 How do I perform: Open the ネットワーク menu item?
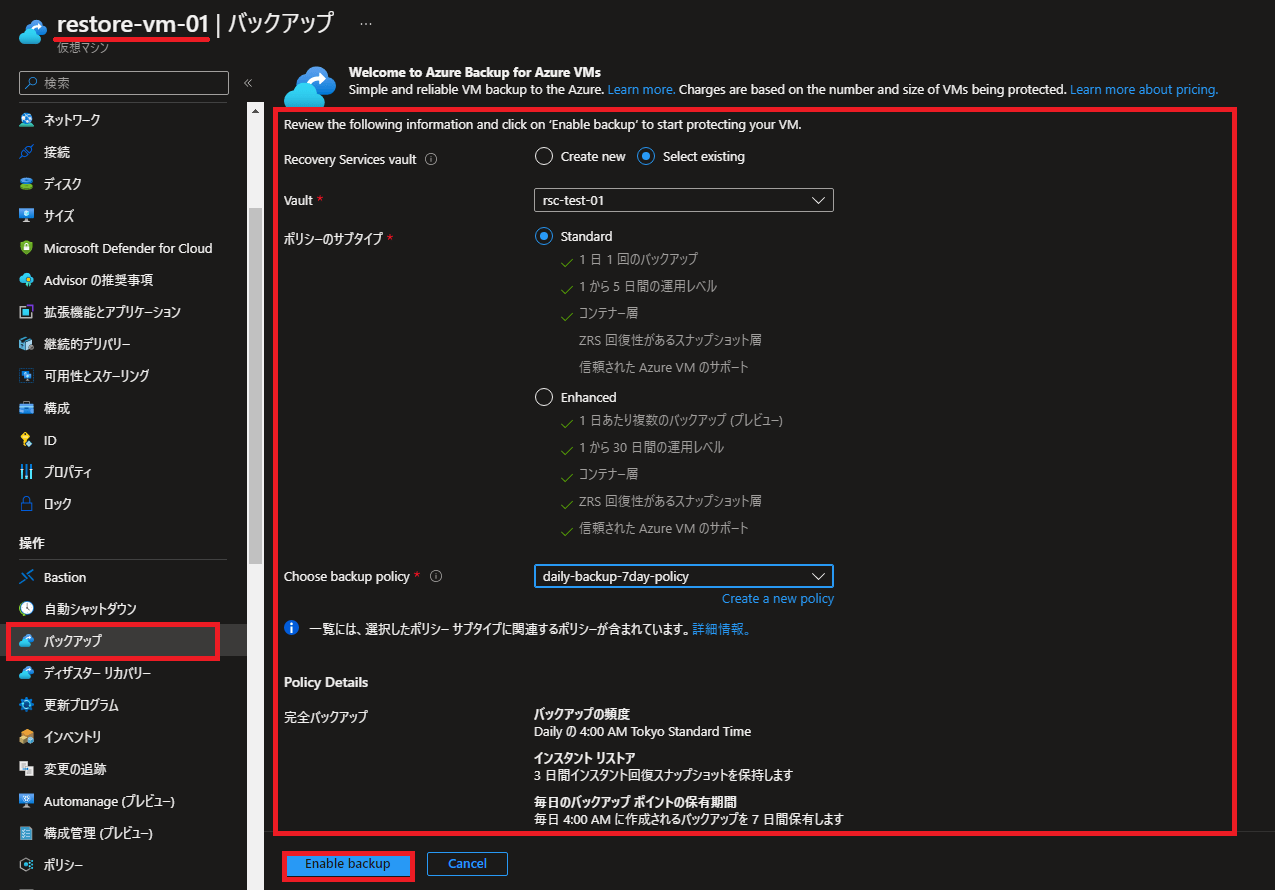click(x=123, y=120)
